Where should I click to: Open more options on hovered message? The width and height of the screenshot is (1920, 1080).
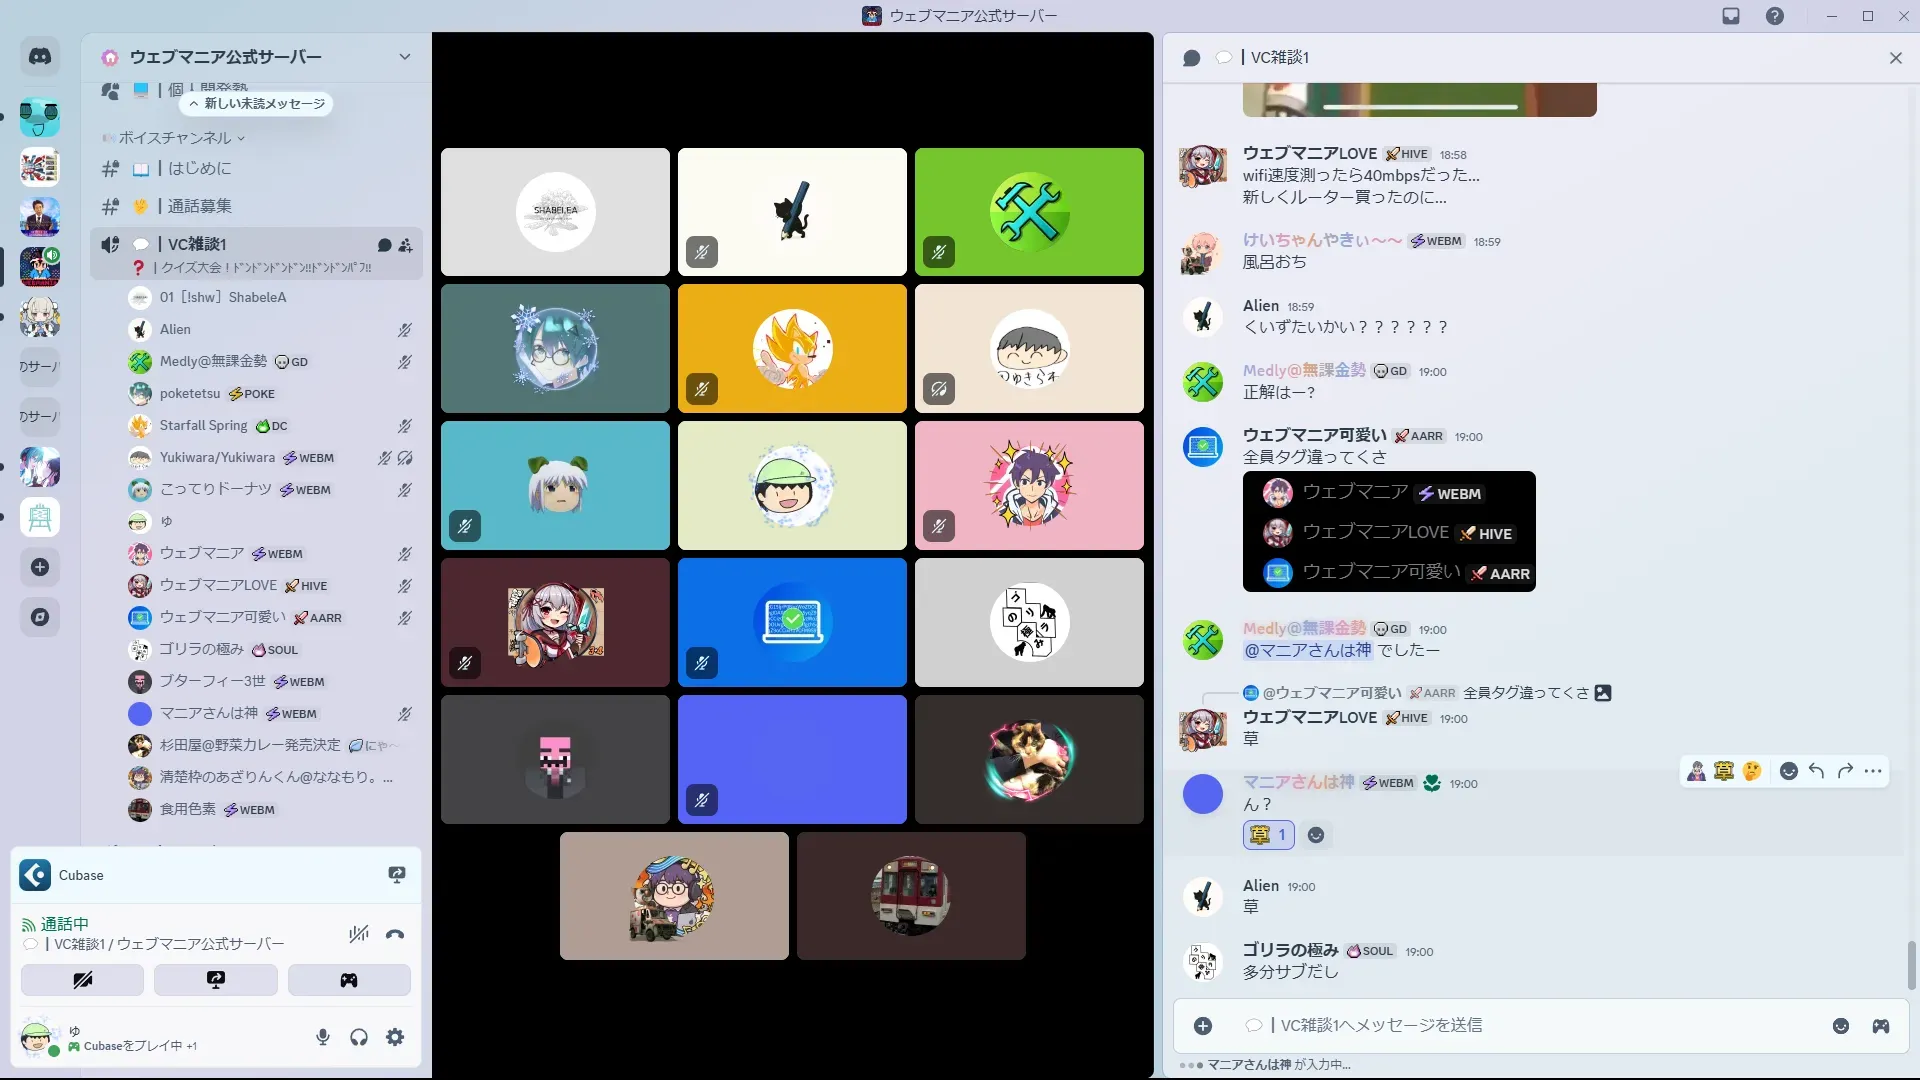tap(1873, 771)
